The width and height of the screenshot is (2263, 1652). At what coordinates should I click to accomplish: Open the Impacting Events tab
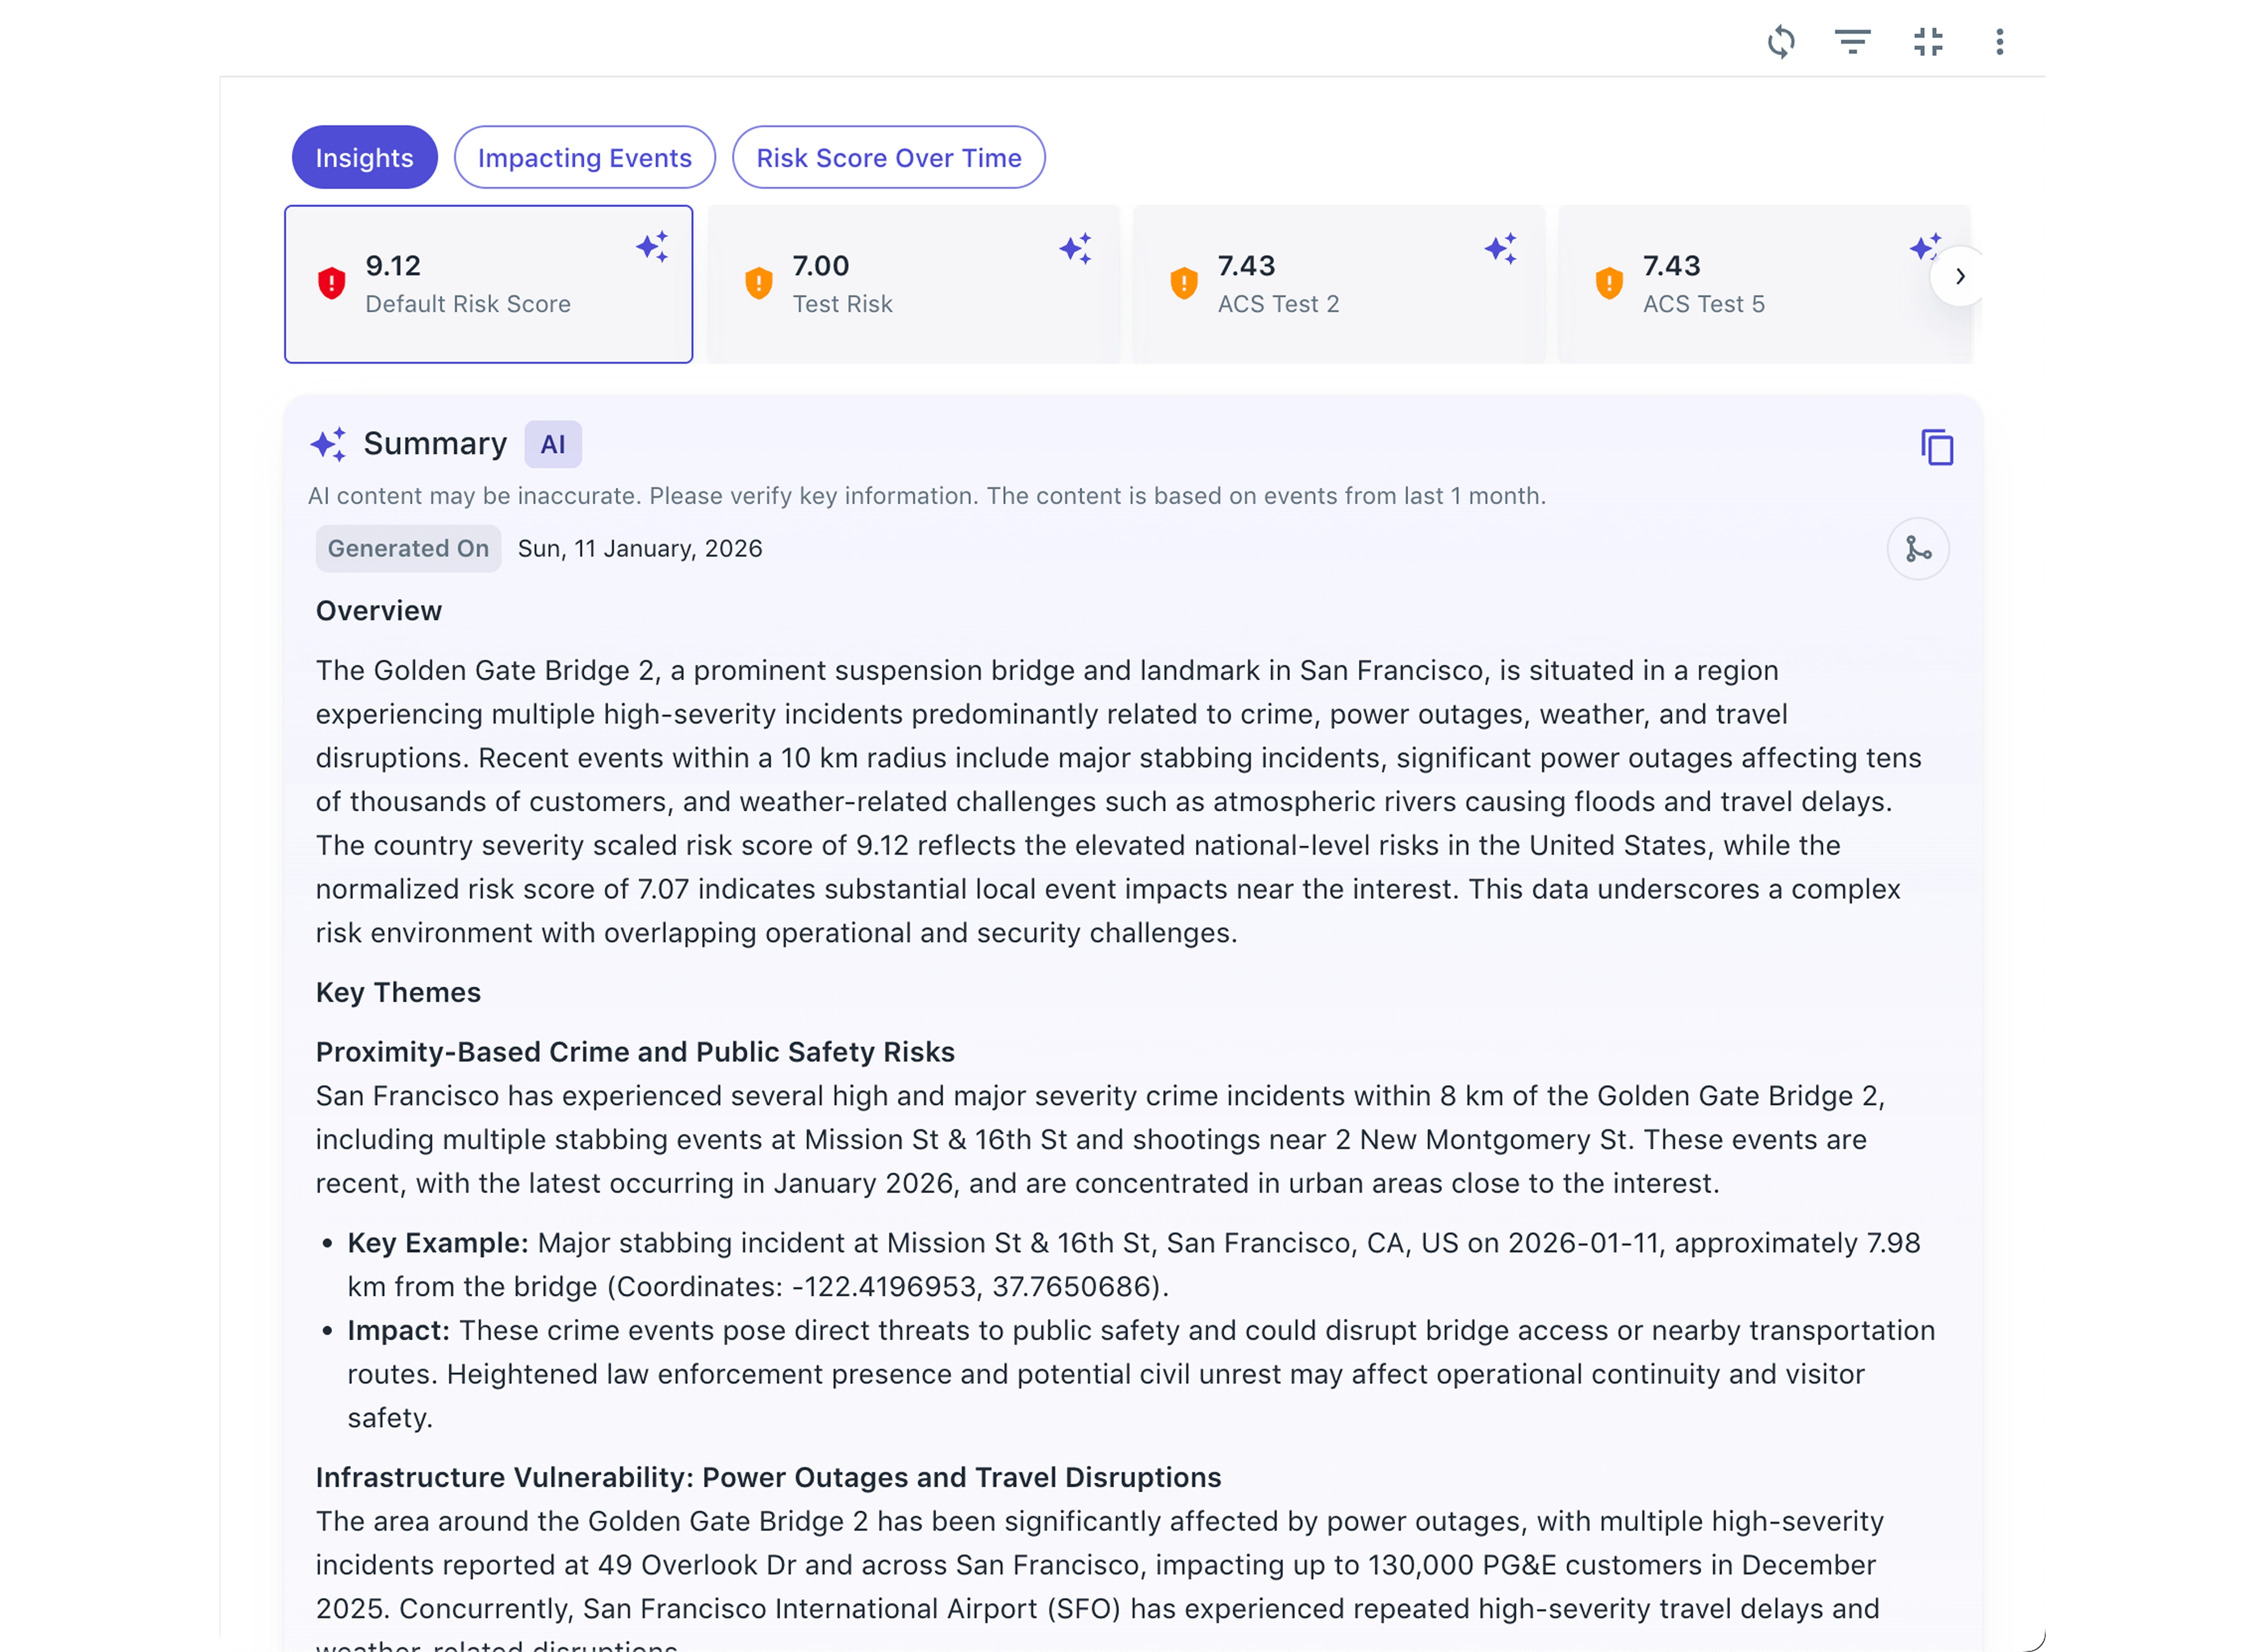(584, 158)
